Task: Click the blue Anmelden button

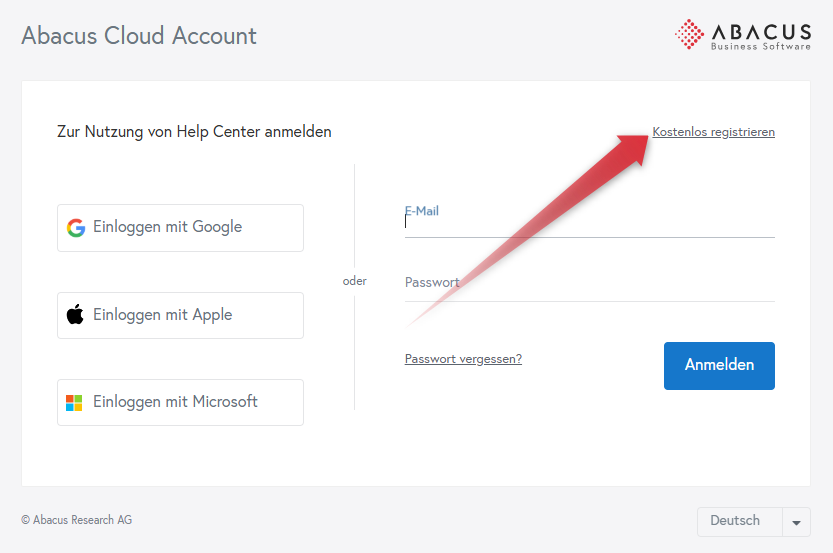Action: point(719,365)
